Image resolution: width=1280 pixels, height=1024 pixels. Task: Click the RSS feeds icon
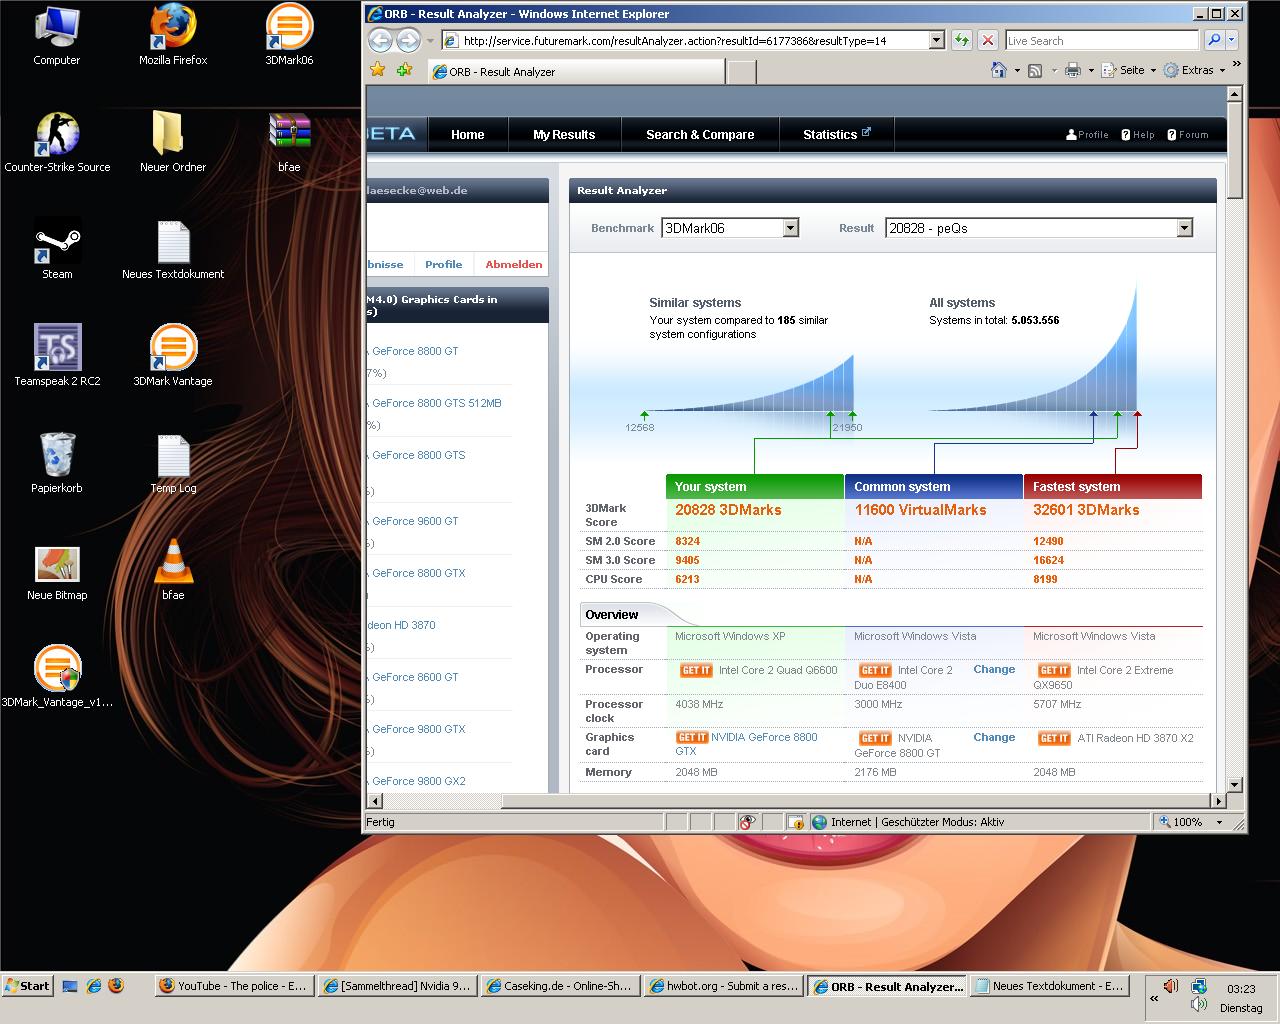pyautogui.click(x=1035, y=70)
